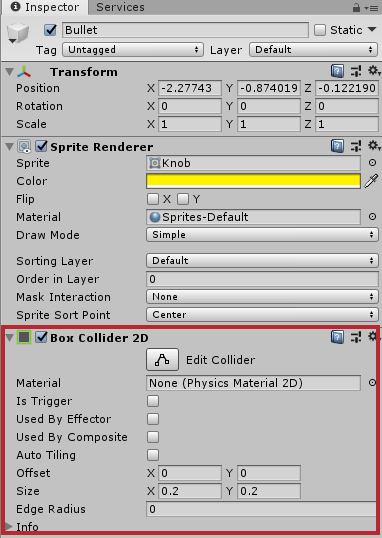The width and height of the screenshot is (382, 538).
Task: Collapse the Sprite Renderer component foldout
Action: (x=10, y=147)
